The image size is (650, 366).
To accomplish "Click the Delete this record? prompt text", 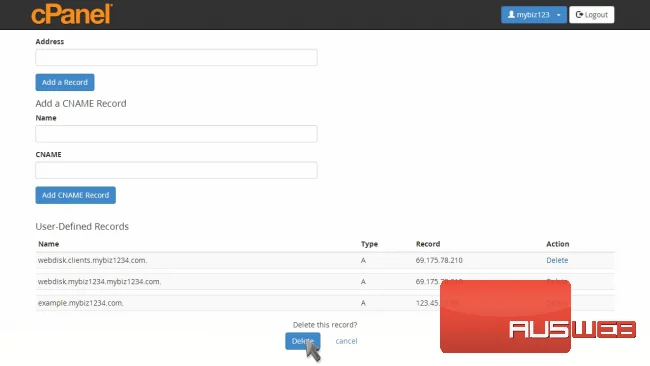I will click(325, 325).
